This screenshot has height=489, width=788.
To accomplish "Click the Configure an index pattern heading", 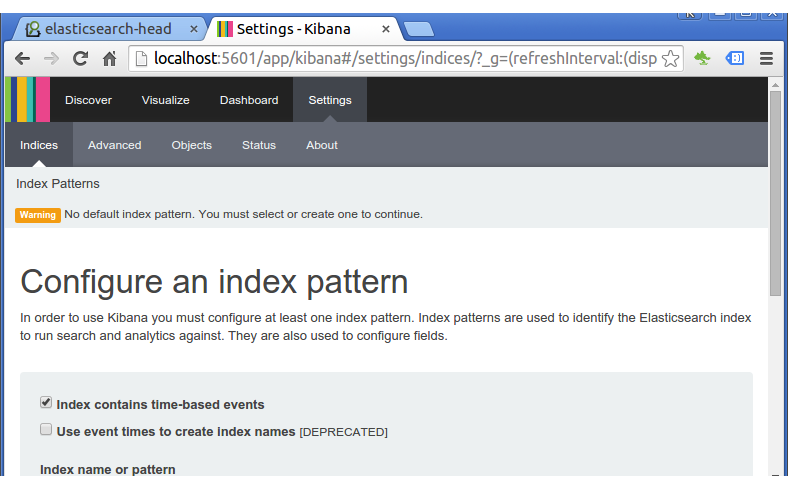I will tap(214, 282).
